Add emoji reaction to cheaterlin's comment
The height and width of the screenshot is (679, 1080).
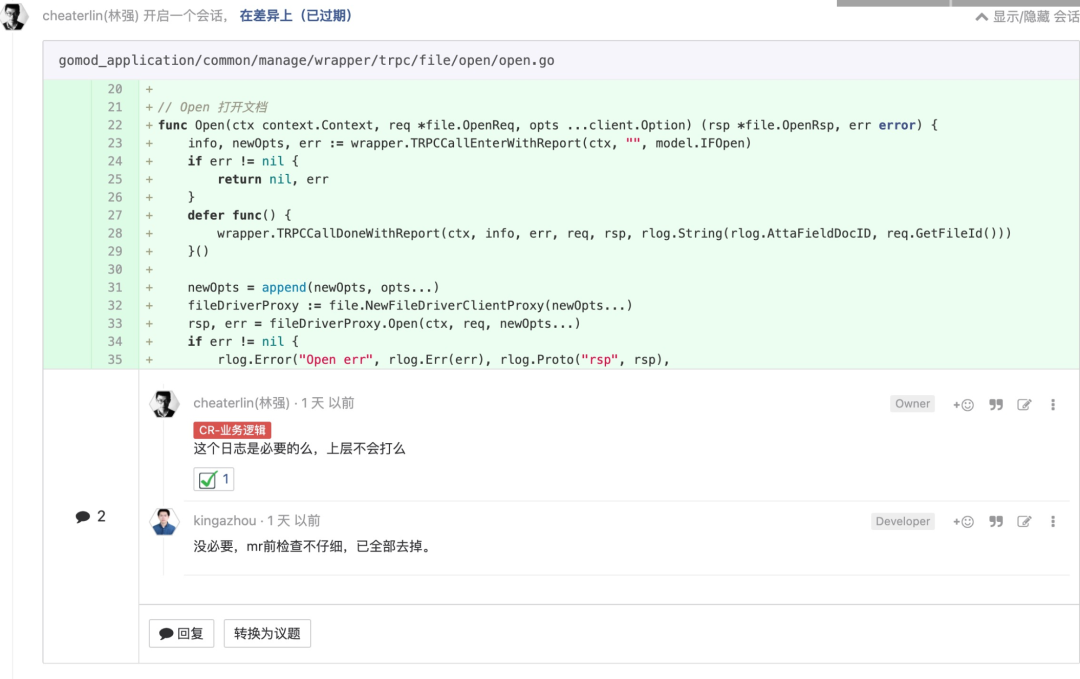[963, 404]
